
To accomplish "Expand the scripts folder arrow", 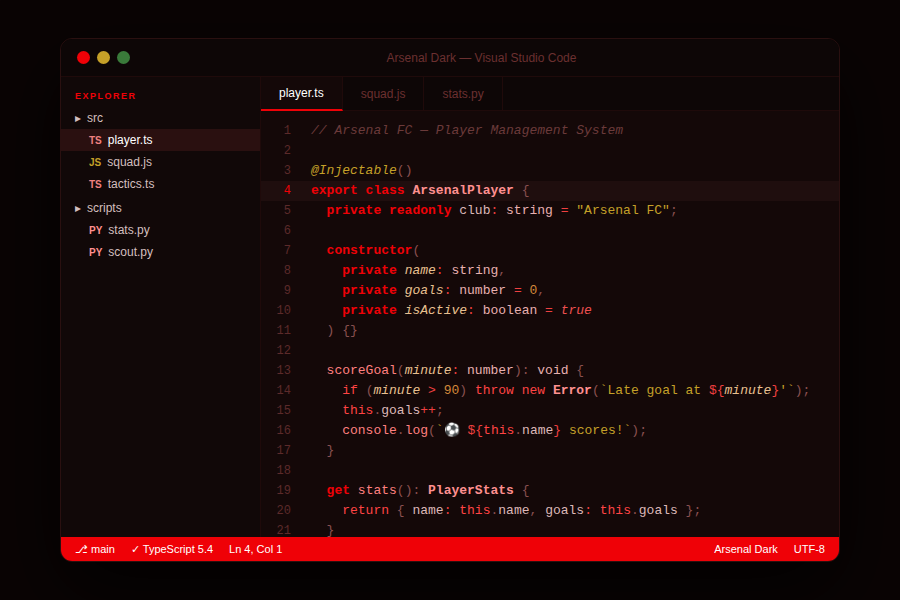I will click(x=77, y=209).
